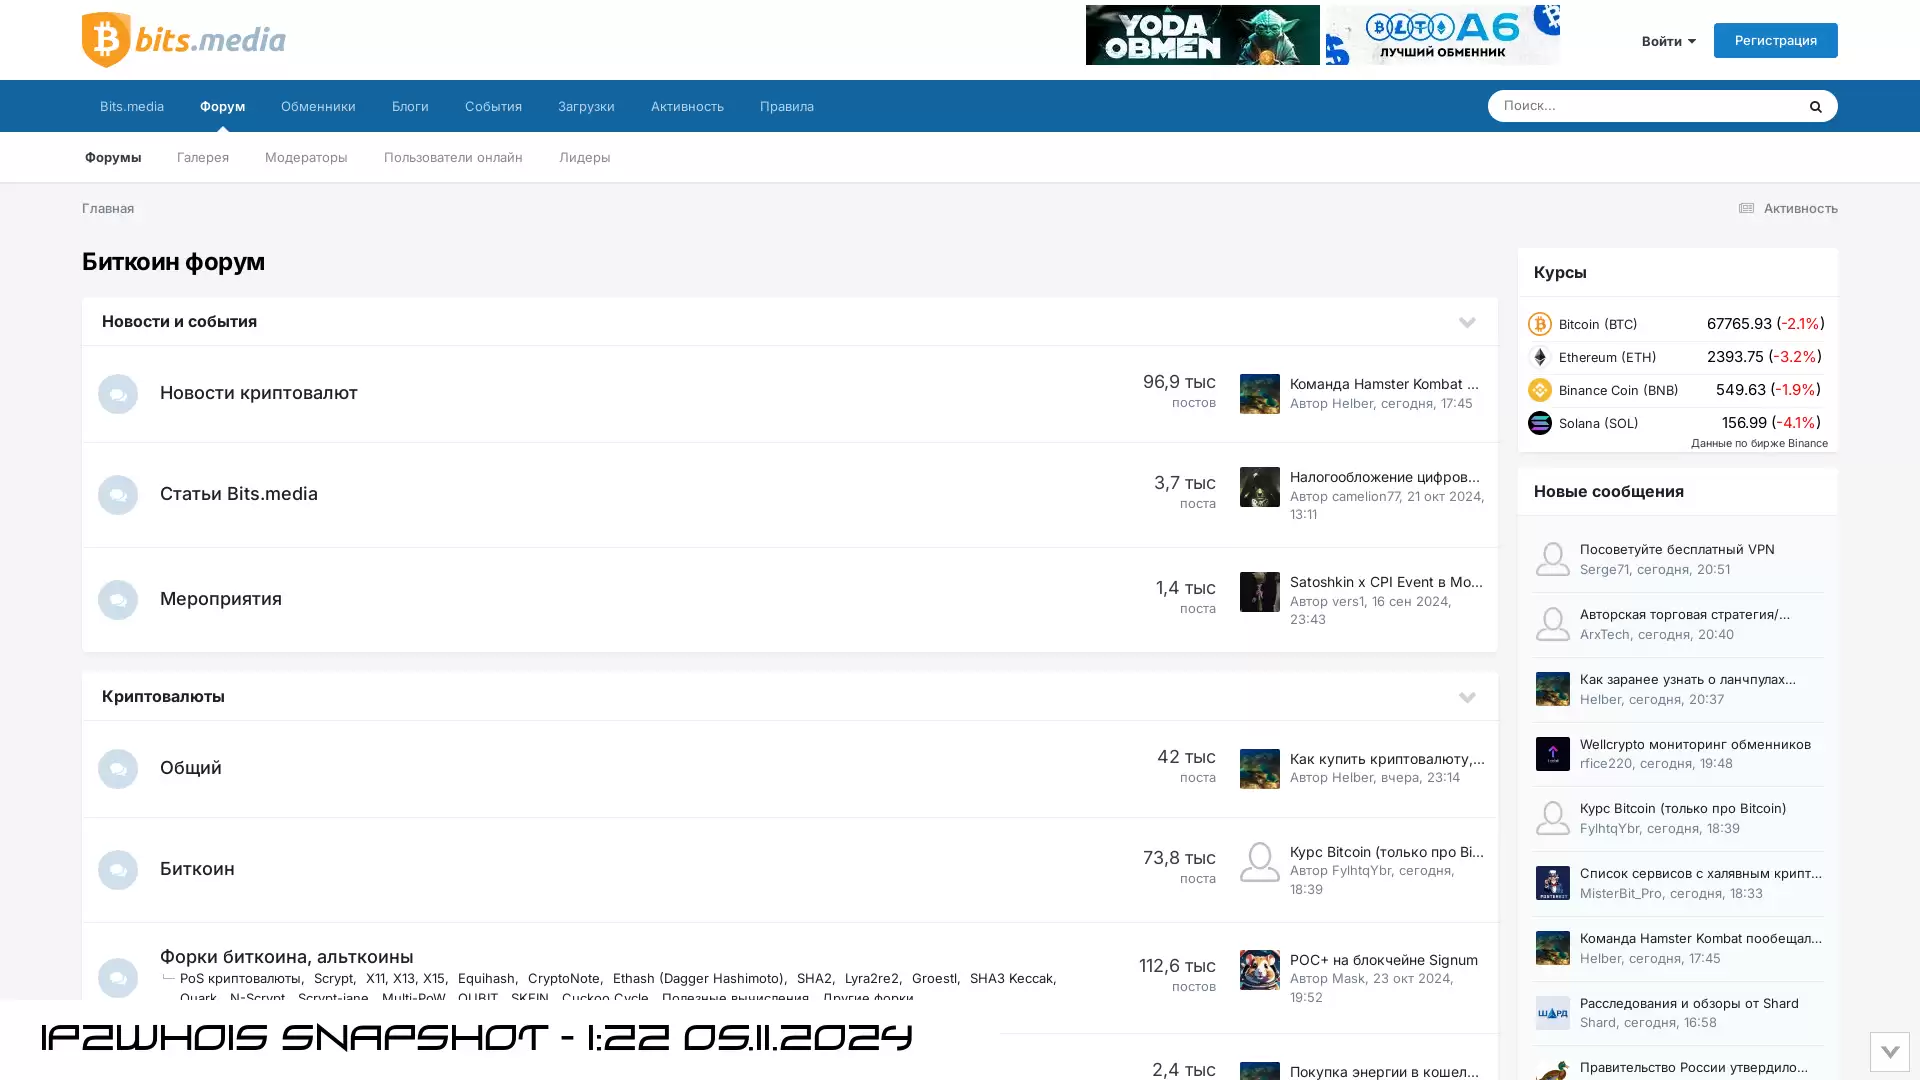1920x1080 pixels.
Task: Collapse the Новости и события category
Action: (1466, 322)
